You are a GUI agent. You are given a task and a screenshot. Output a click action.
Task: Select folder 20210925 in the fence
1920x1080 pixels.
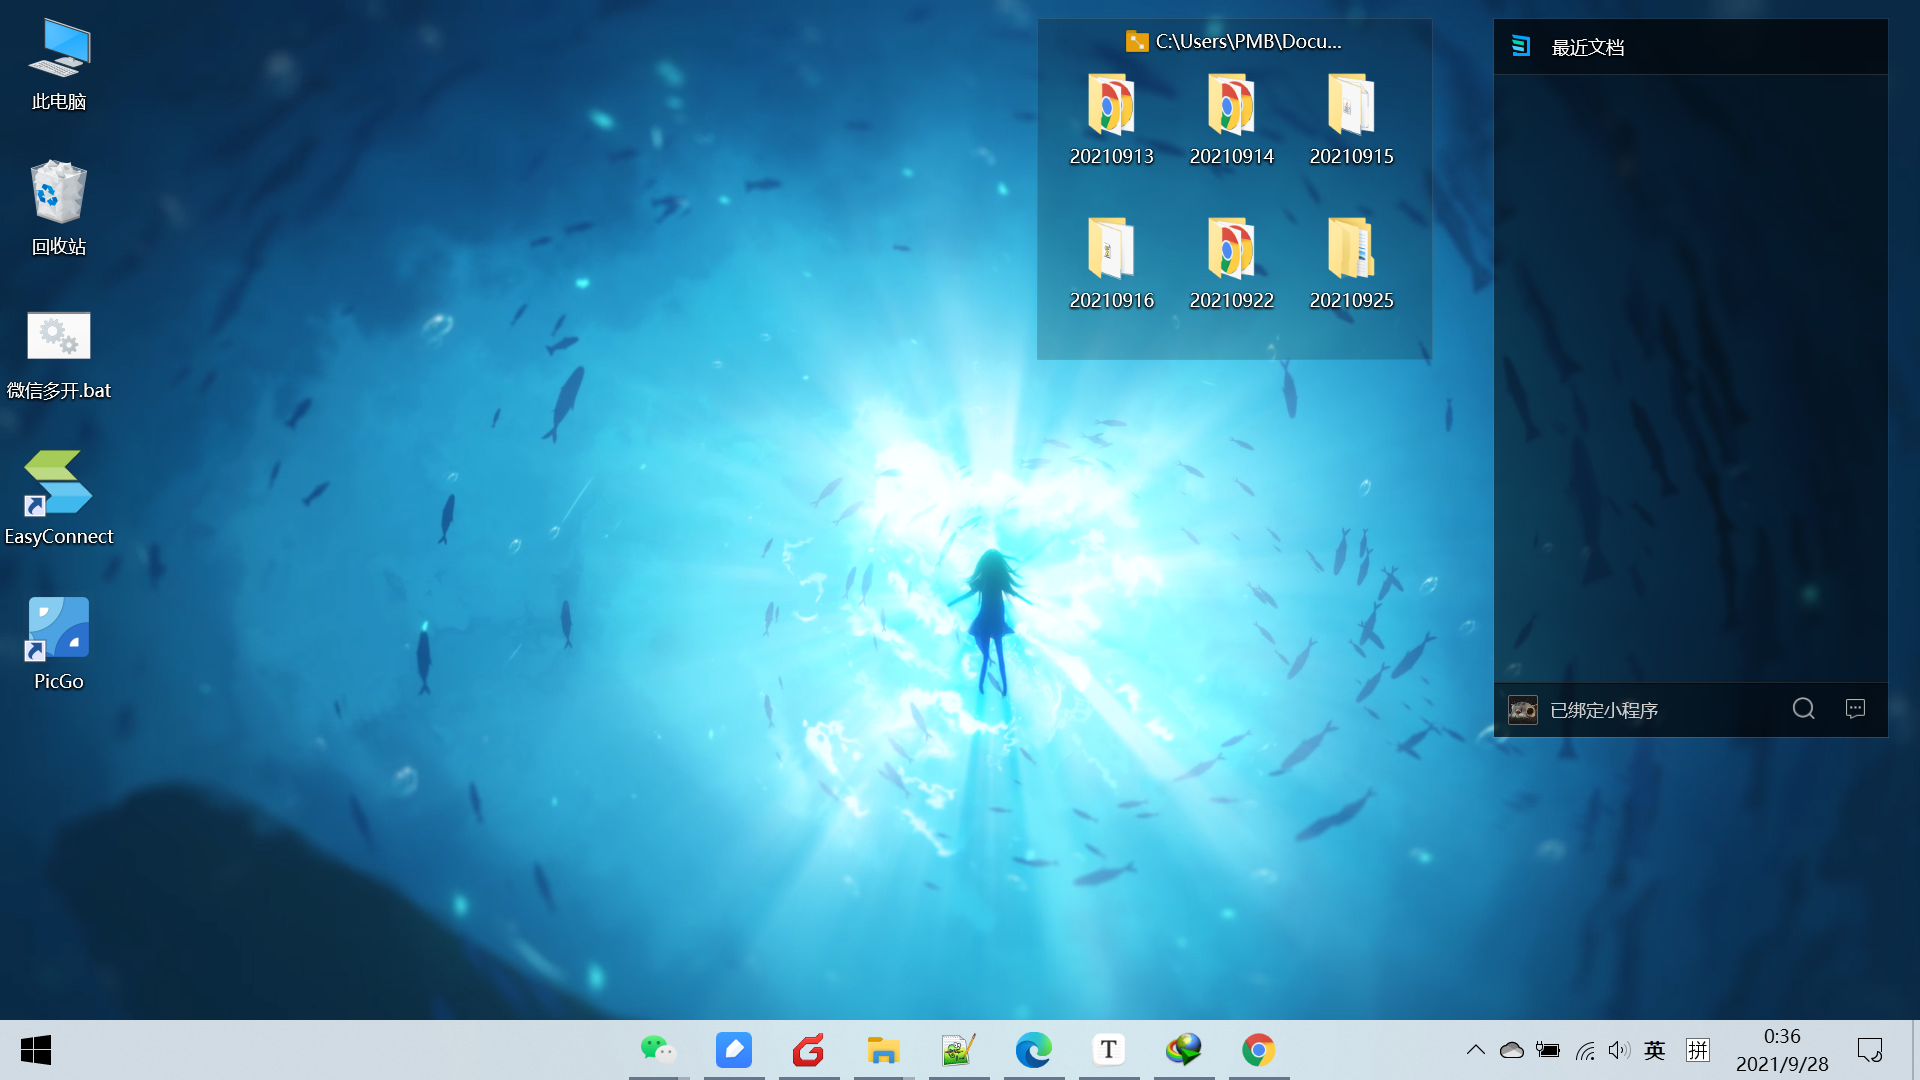pos(1351,263)
